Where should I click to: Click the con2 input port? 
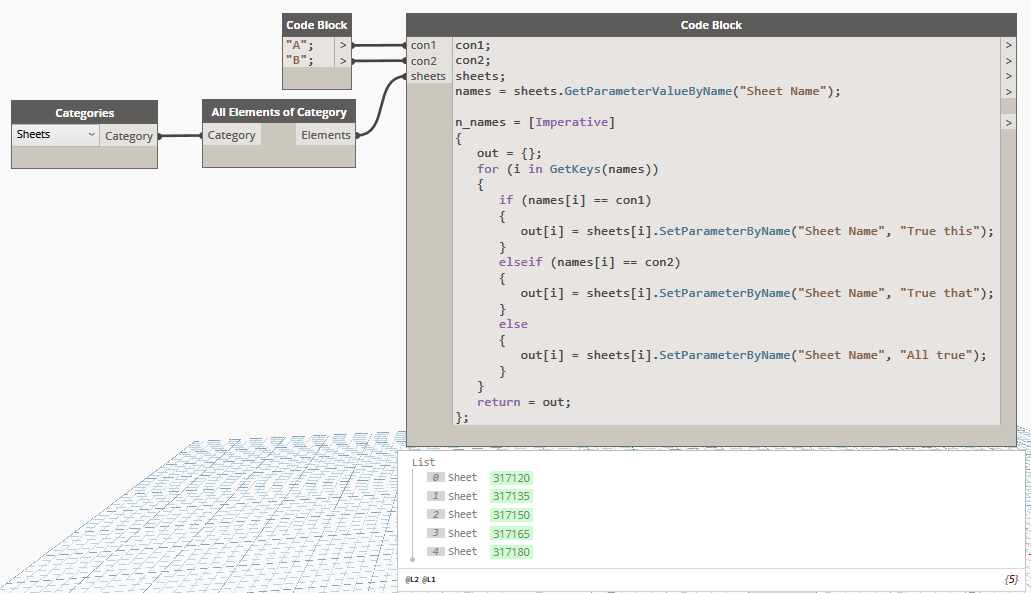point(429,61)
